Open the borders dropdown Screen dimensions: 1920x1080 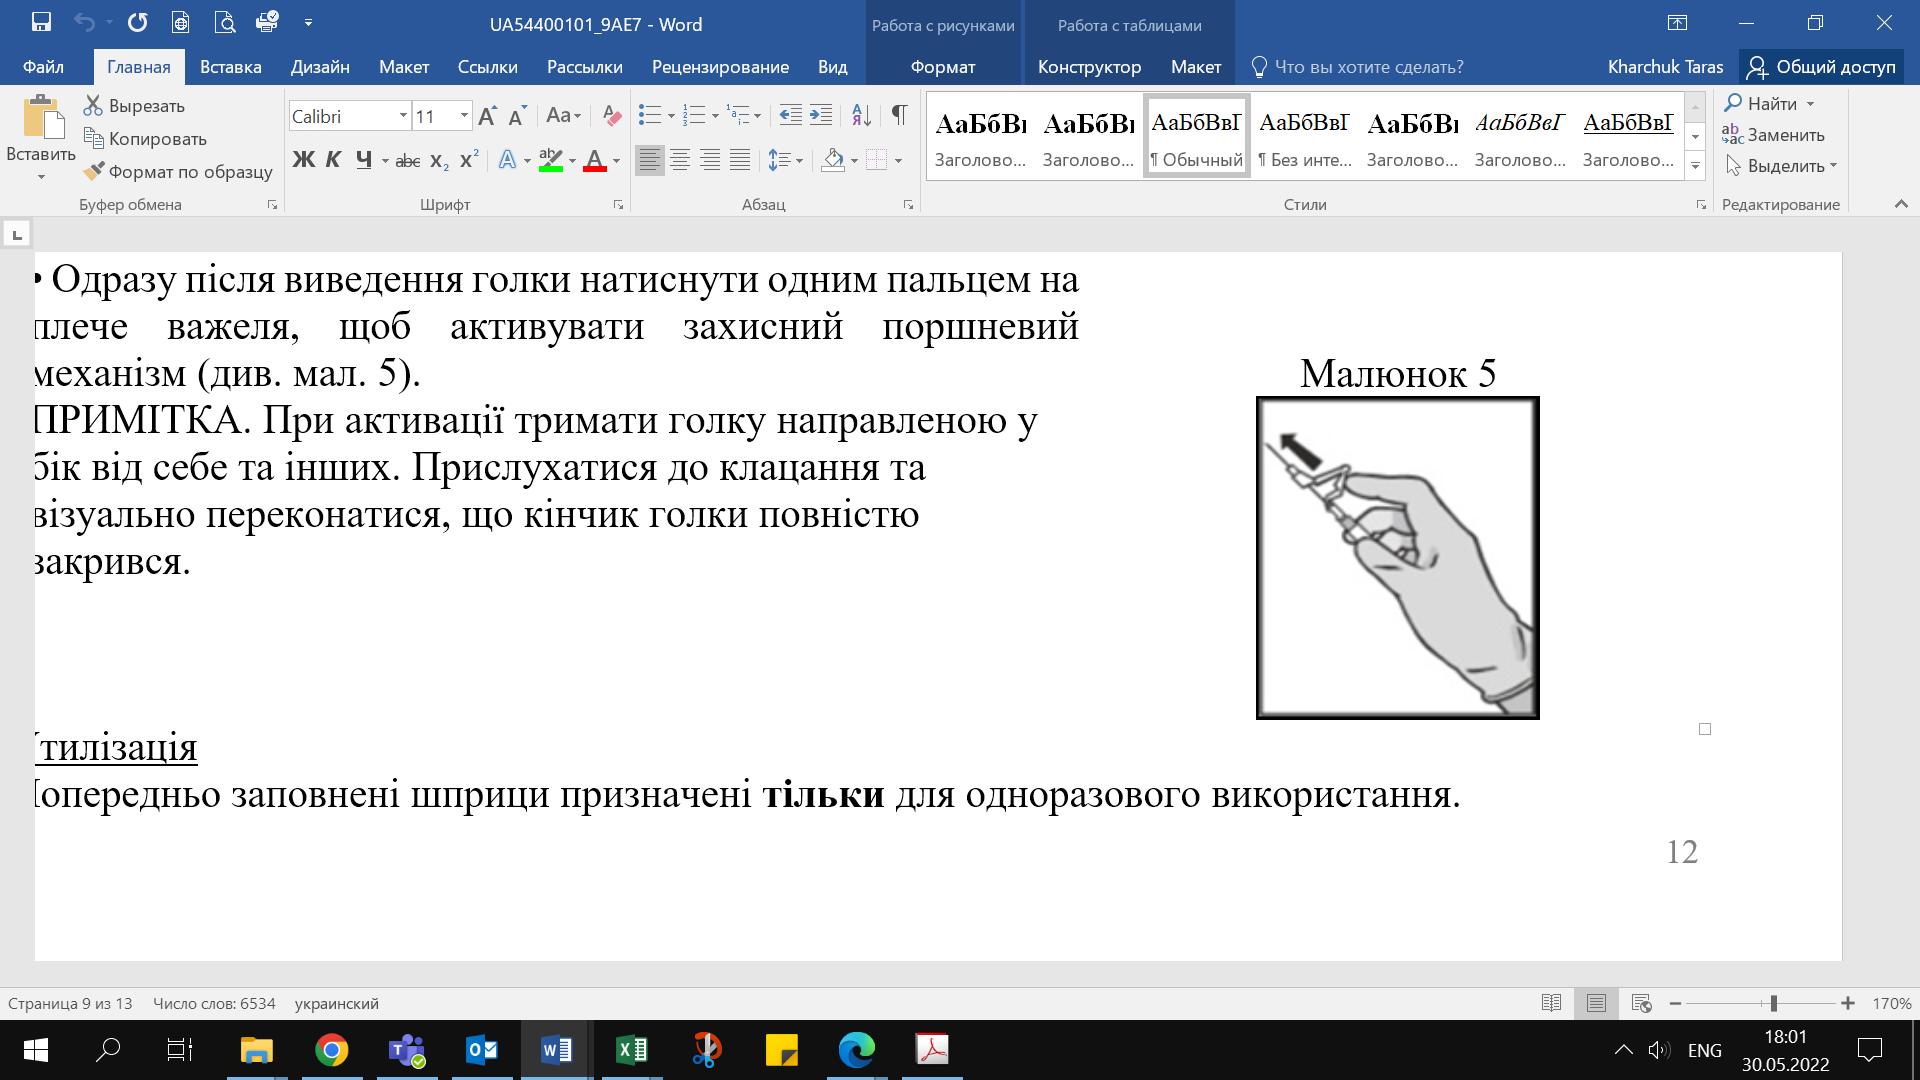point(898,160)
